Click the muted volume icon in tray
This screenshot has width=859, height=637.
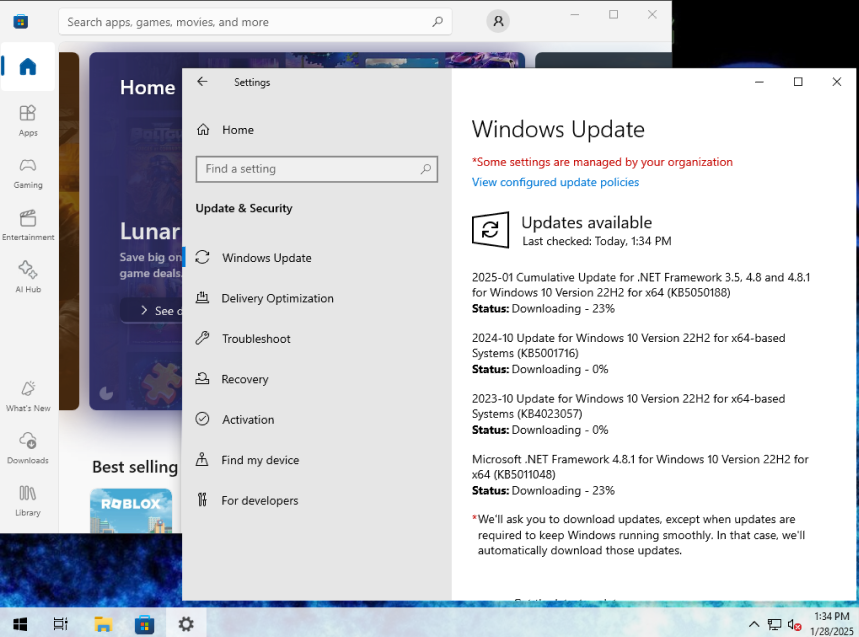coord(794,624)
